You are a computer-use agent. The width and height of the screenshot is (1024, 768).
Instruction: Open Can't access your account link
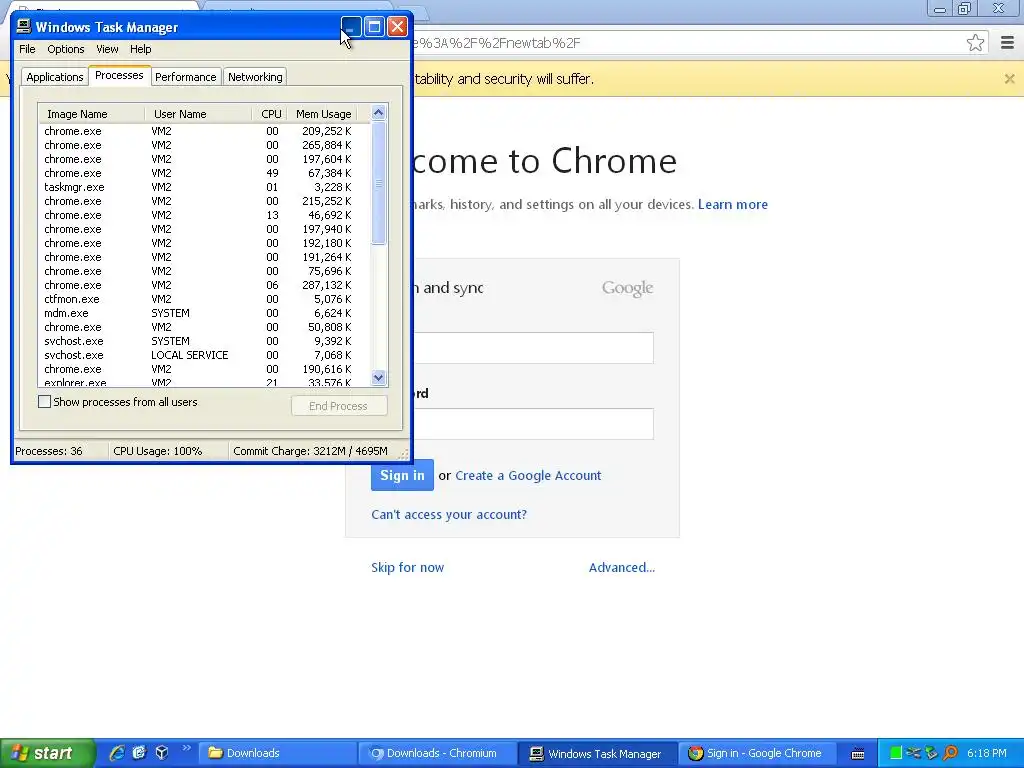pos(449,515)
